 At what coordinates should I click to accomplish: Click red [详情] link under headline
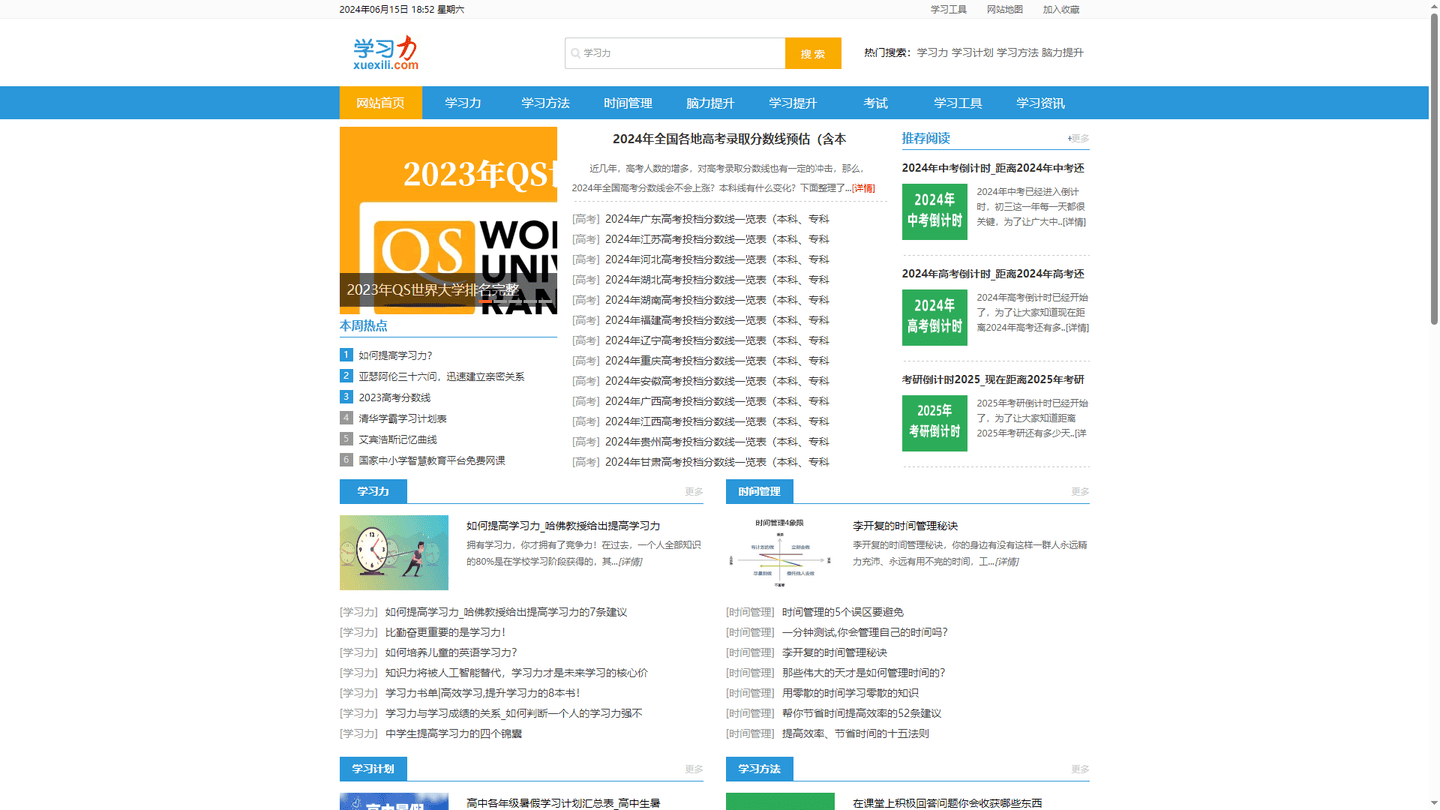click(863, 188)
